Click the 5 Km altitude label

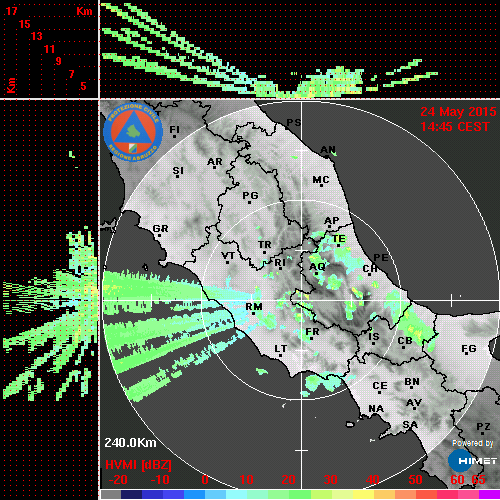[83, 86]
